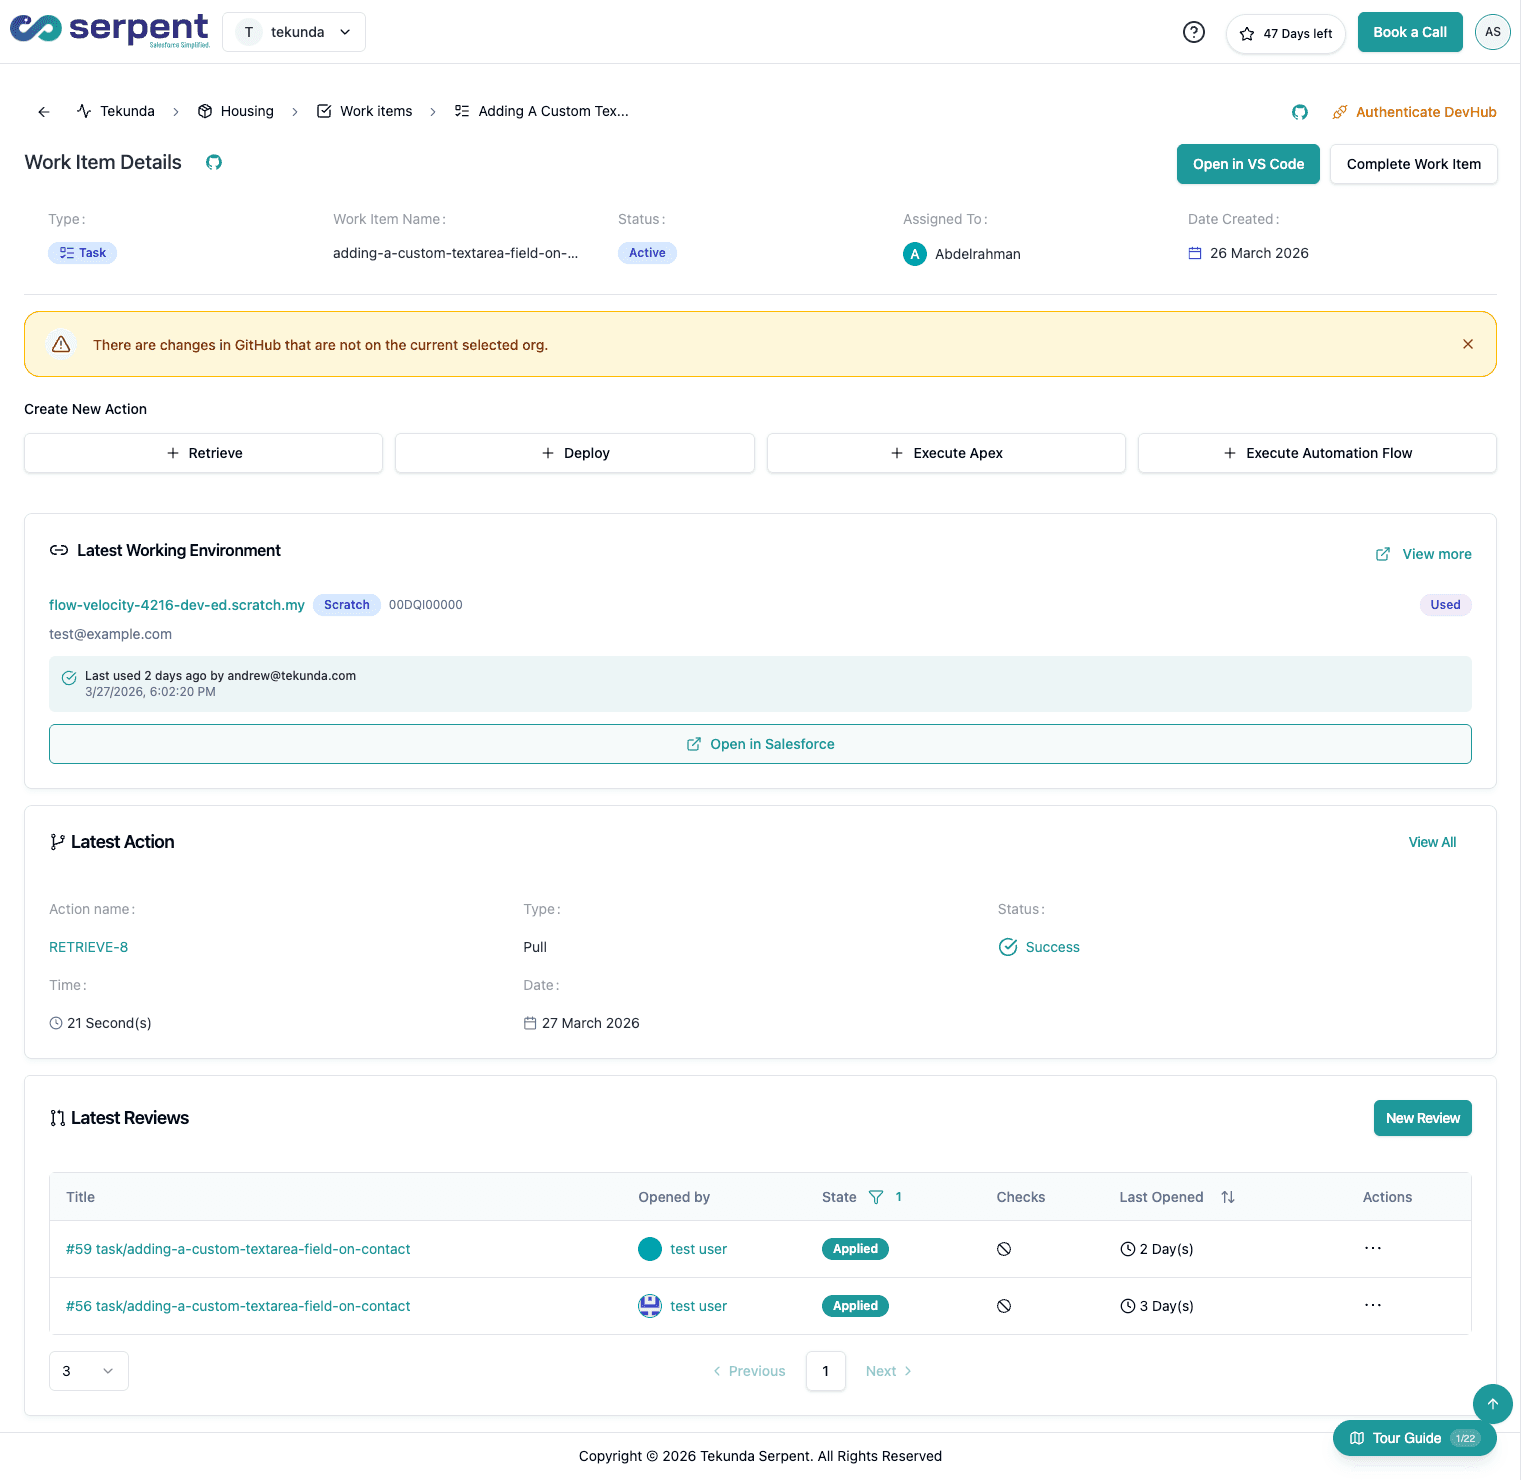This screenshot has height=1480, width=1521.
Task: Dismiss the GitHub changes warning banner
Action: click(x=1467, y=344)
